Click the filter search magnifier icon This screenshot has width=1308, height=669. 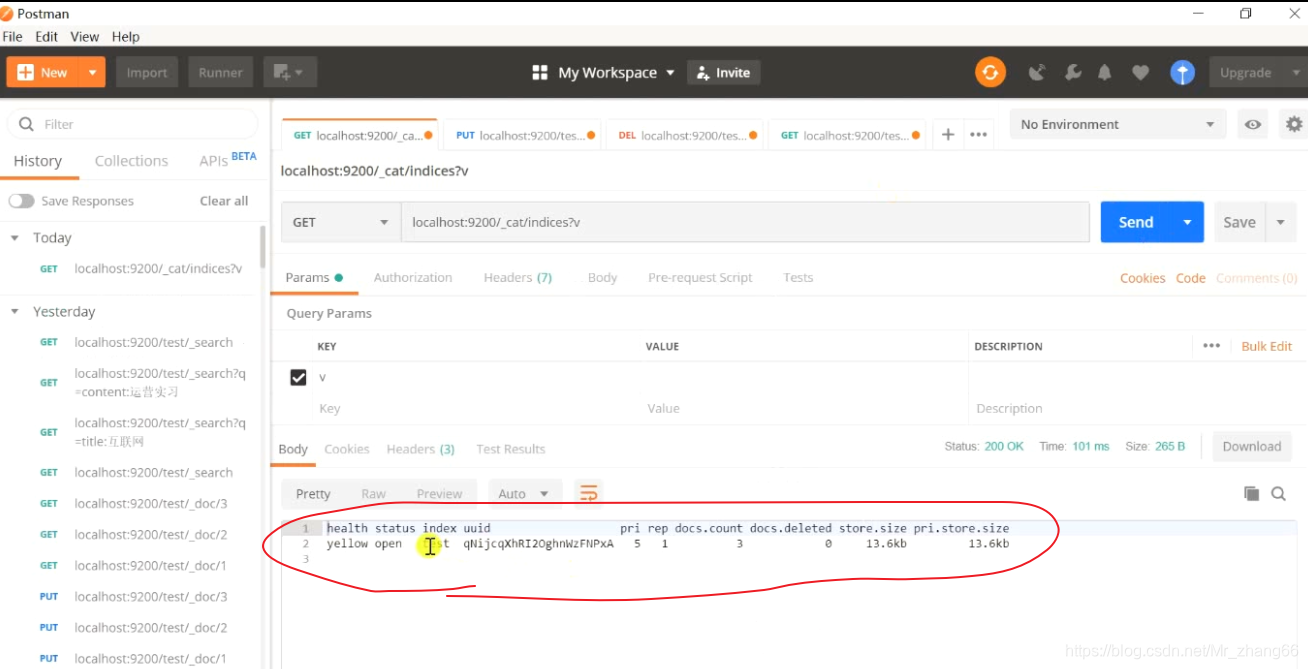click(25, 124)
